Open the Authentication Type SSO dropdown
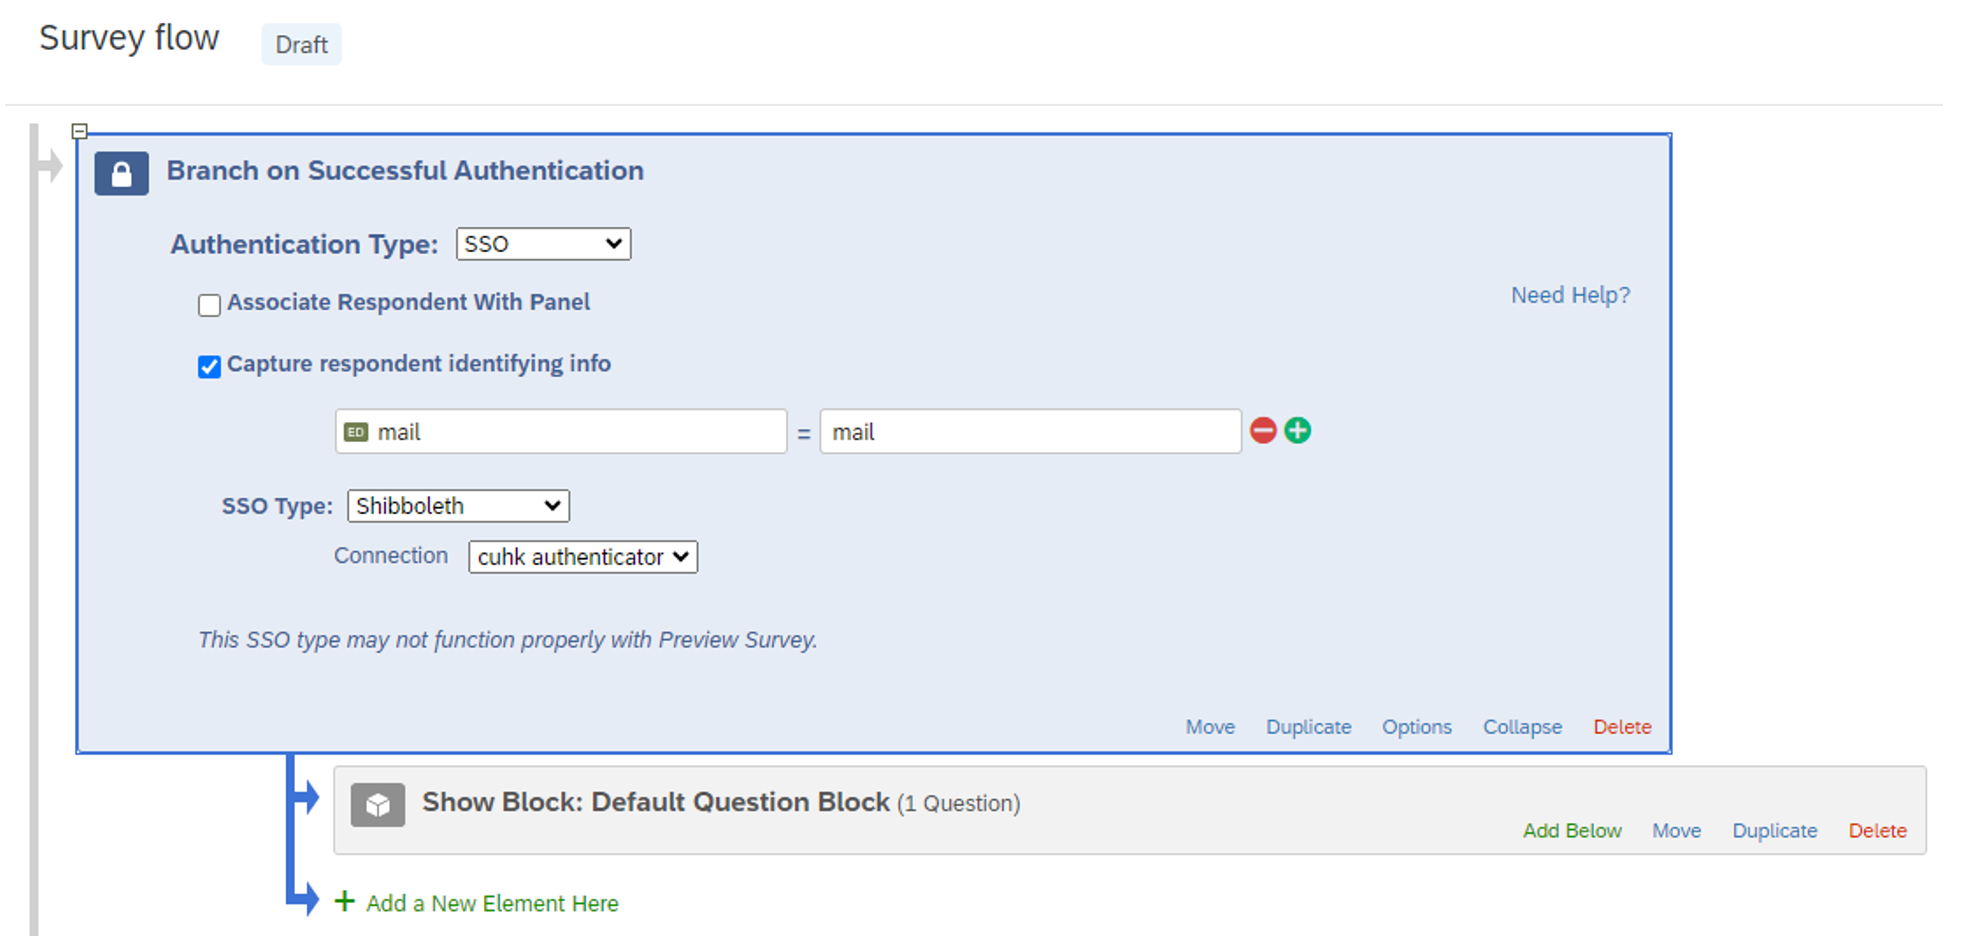The height and width of the screenshot is (939, 1970). 543,244
